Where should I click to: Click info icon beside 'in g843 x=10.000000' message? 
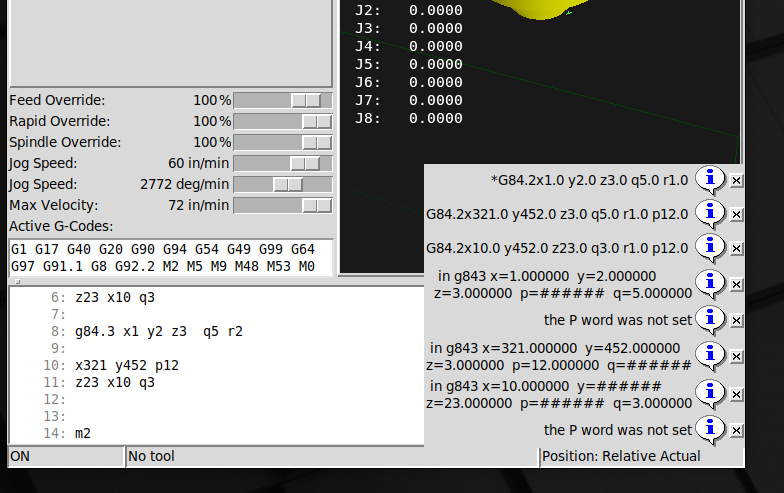point(710,394)
